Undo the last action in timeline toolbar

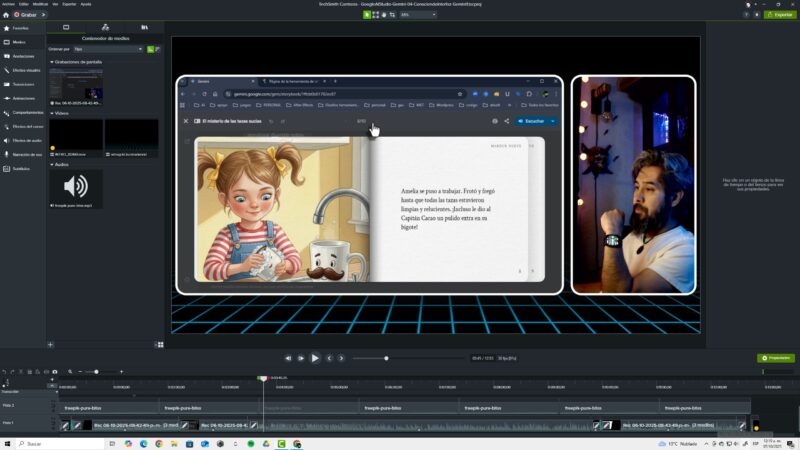pyautogui.click(x=5, y=372)
